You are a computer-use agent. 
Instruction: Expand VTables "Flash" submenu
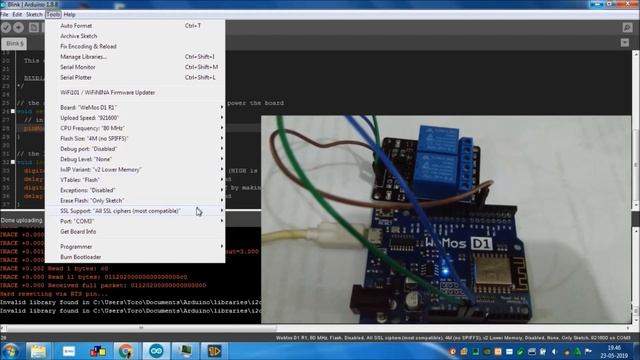135,180
